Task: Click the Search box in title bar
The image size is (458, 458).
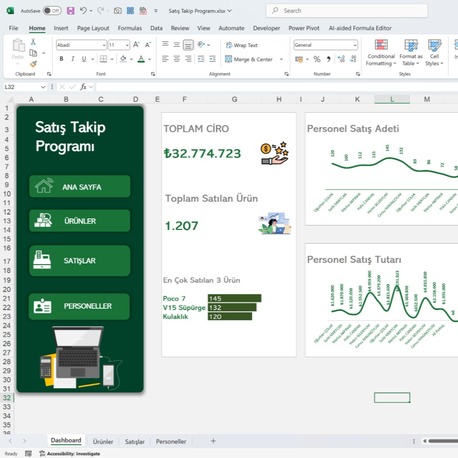Action: [x=347, y=11]
